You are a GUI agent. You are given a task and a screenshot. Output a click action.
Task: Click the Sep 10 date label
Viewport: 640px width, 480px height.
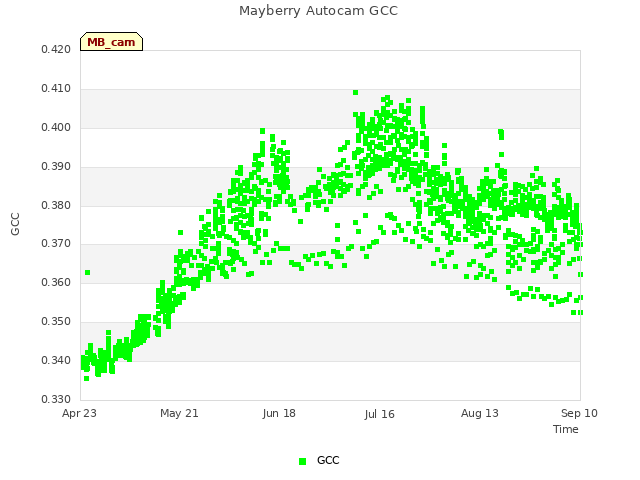click(x=579, y=413)
